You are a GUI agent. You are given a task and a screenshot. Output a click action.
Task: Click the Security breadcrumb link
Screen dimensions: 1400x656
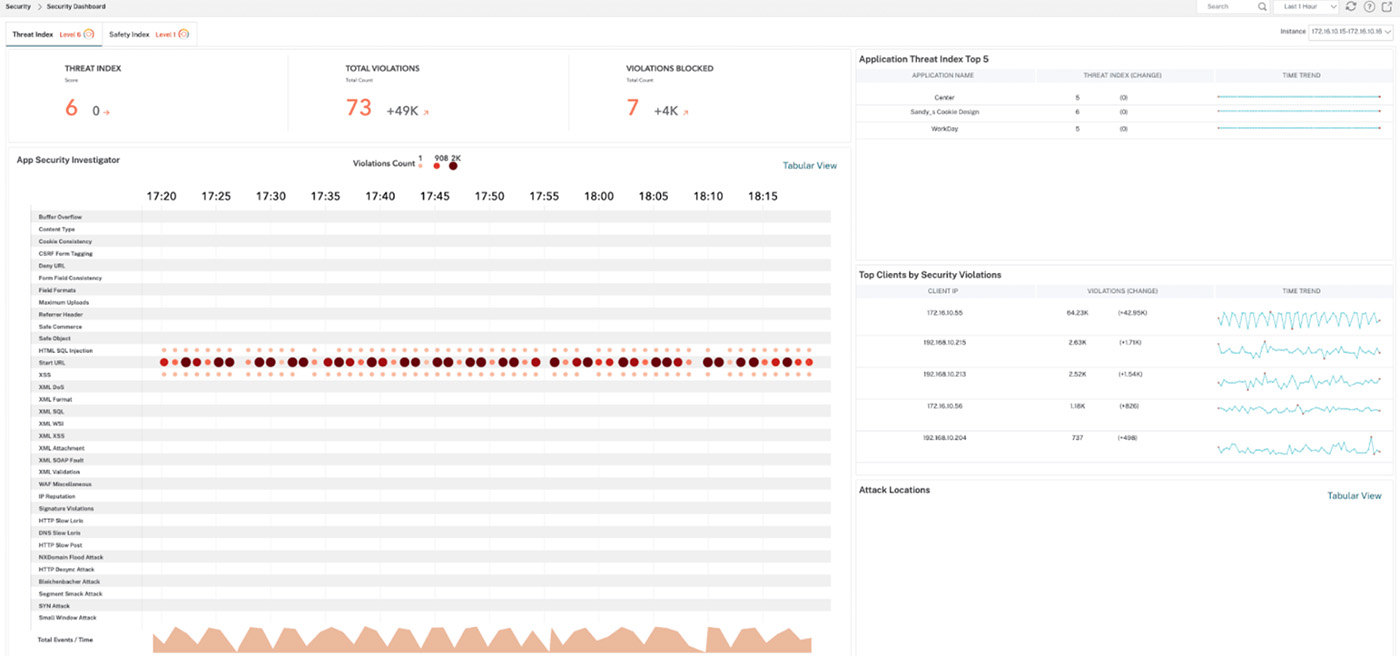[18, 6]
